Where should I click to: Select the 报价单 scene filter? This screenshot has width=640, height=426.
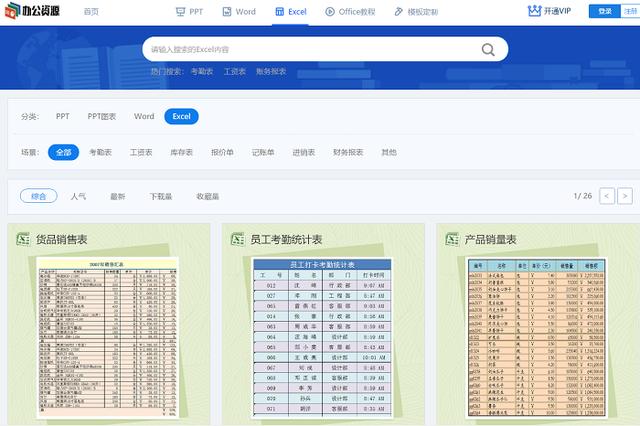(x=222, y=152)
